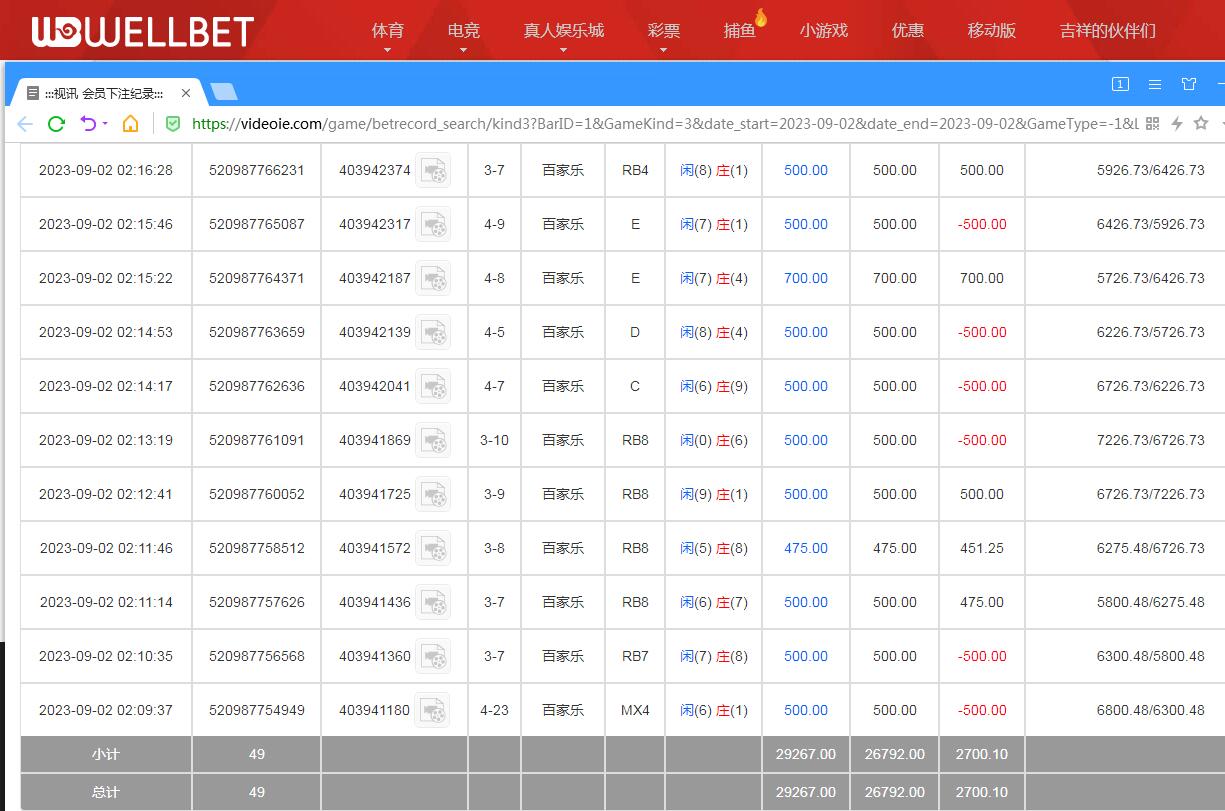Screen dimensions: 1225x811
Task: Select timestamp 2023-09-02 02:09:37
Action: (106, 710)
